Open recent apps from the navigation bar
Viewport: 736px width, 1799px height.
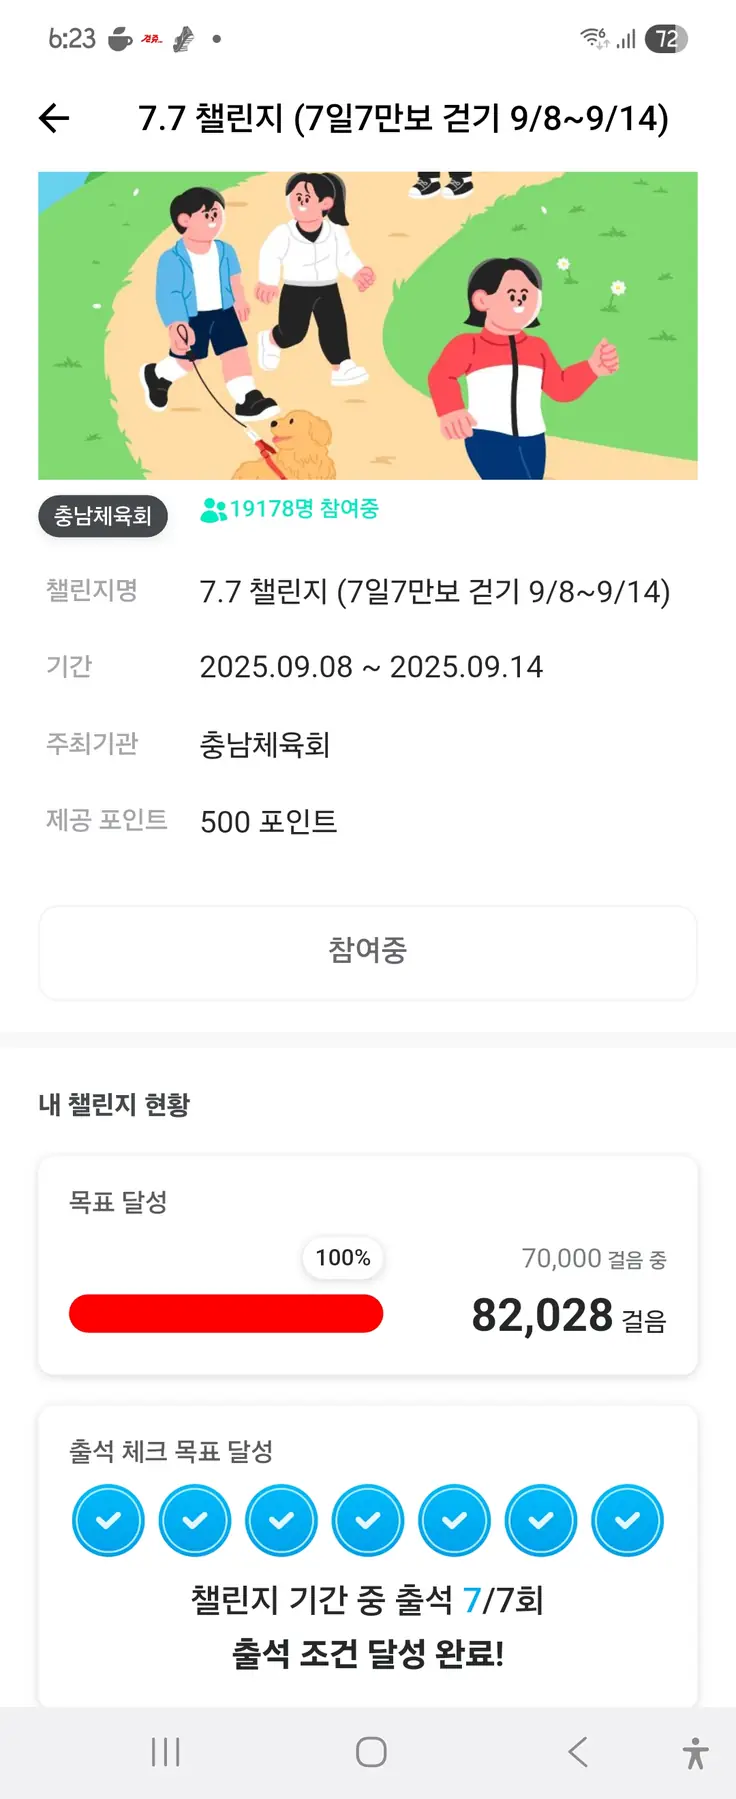point(165,1752)
